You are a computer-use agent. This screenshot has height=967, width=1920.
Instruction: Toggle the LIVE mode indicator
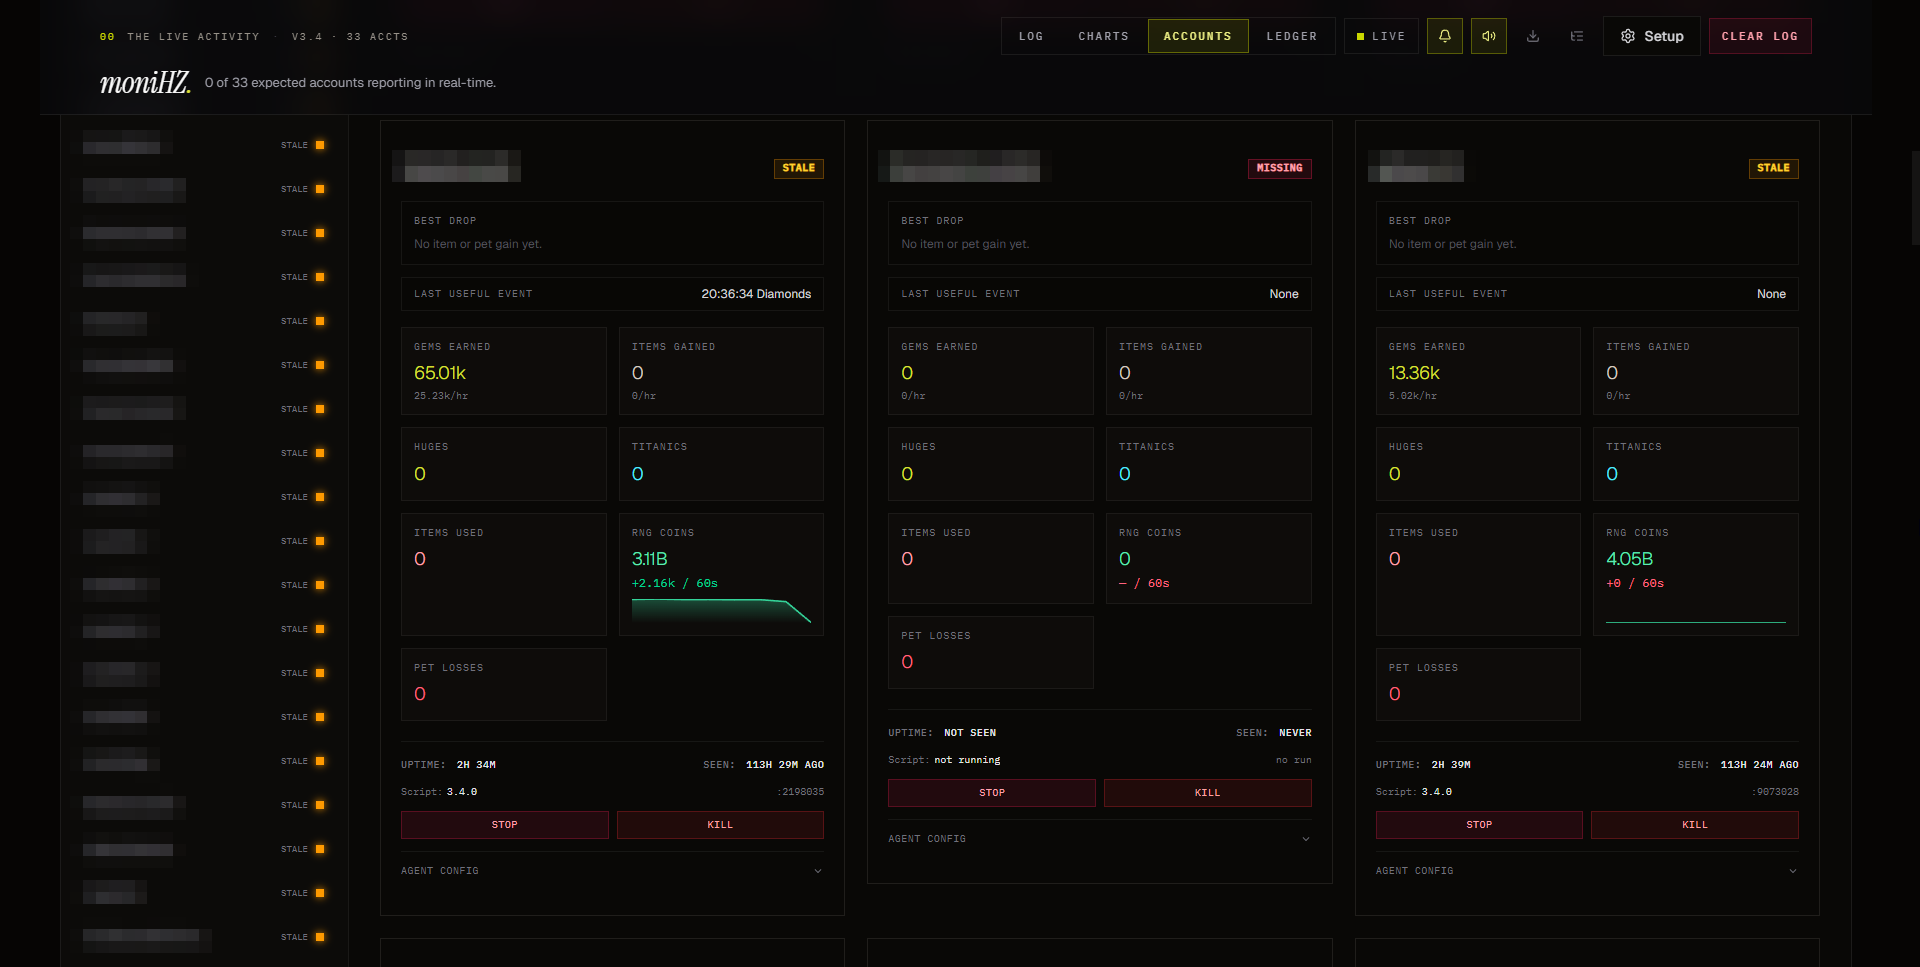1381,36
